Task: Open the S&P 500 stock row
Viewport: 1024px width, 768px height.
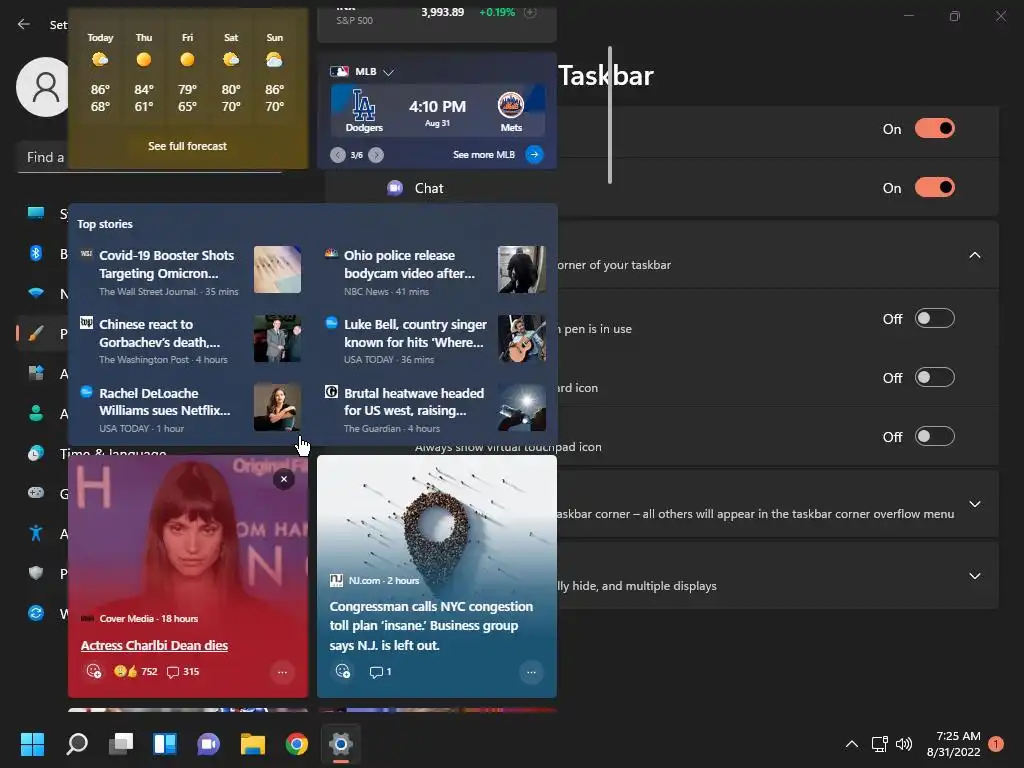Action: coord(437,16)
